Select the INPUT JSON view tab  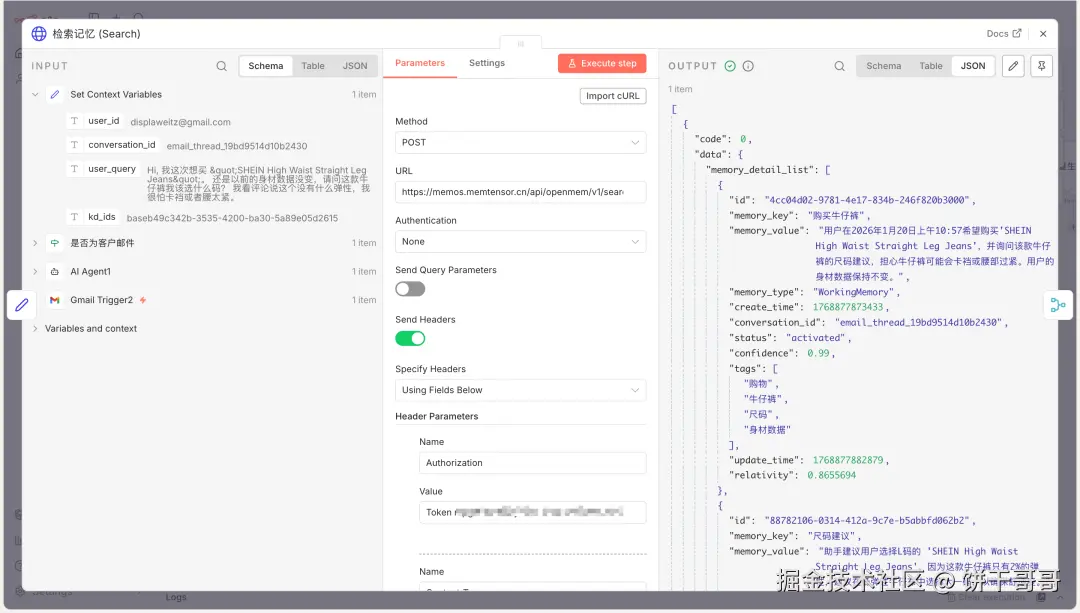pos(355,66)
